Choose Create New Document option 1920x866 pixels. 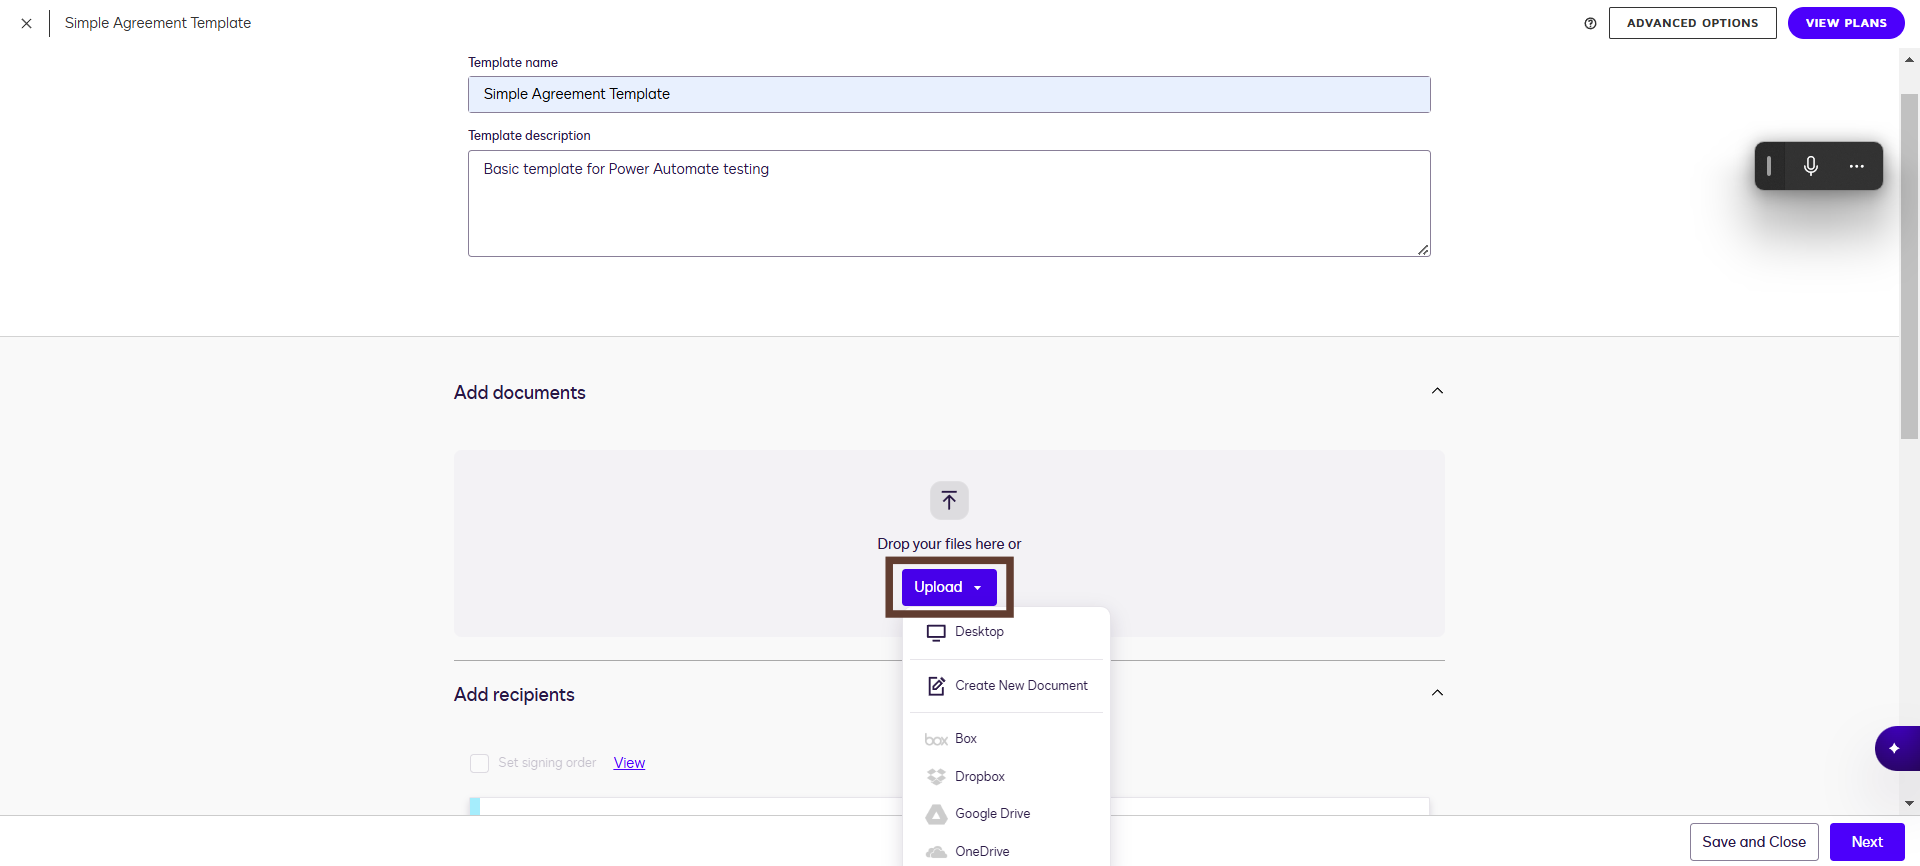click(1020, 686)
